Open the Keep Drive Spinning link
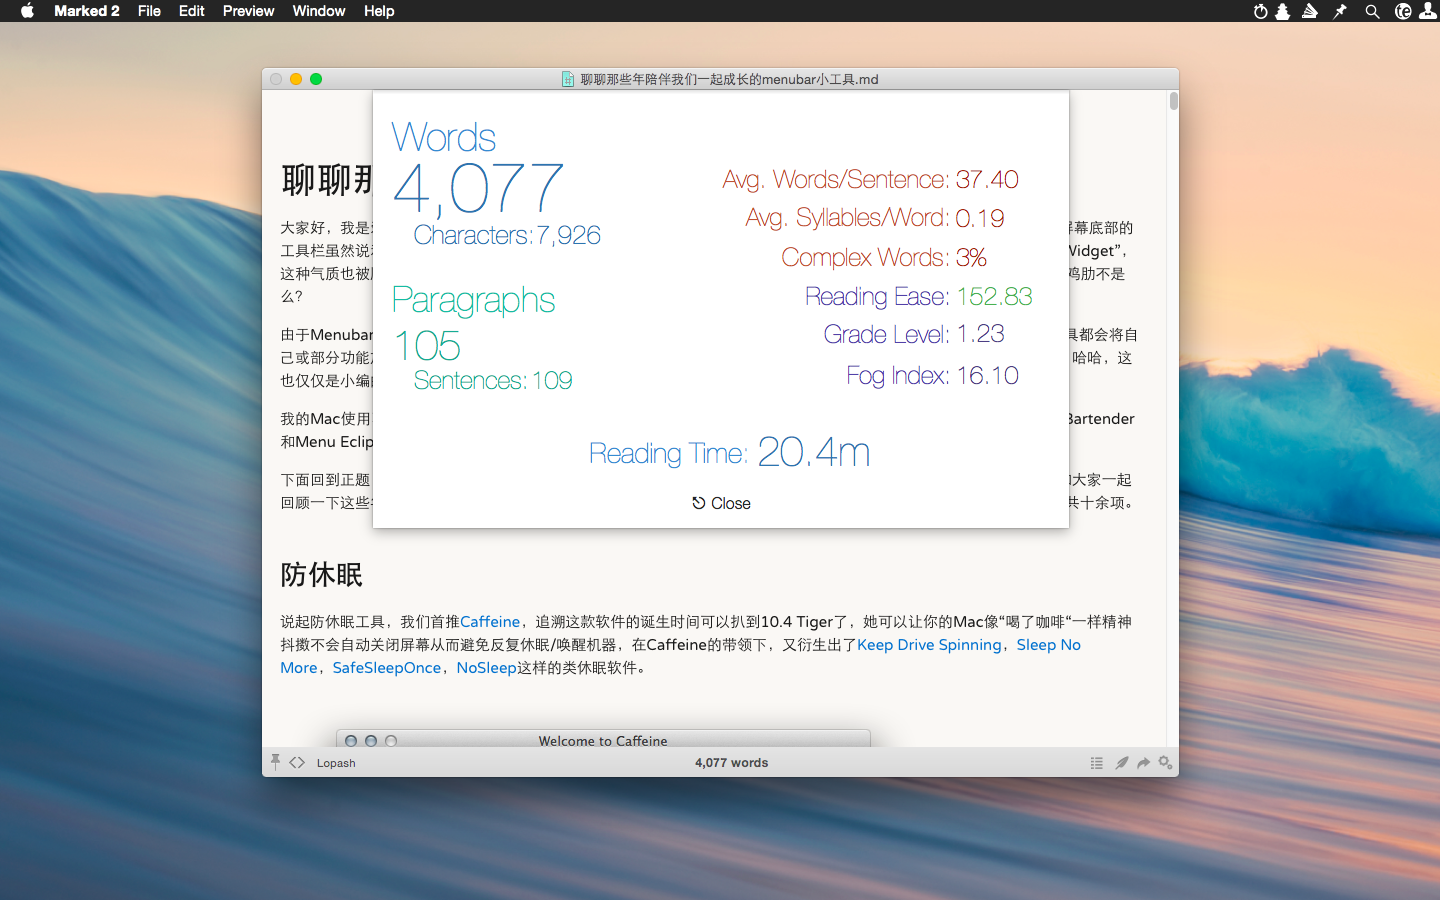1440x900 pixels. tap(929, 645)
